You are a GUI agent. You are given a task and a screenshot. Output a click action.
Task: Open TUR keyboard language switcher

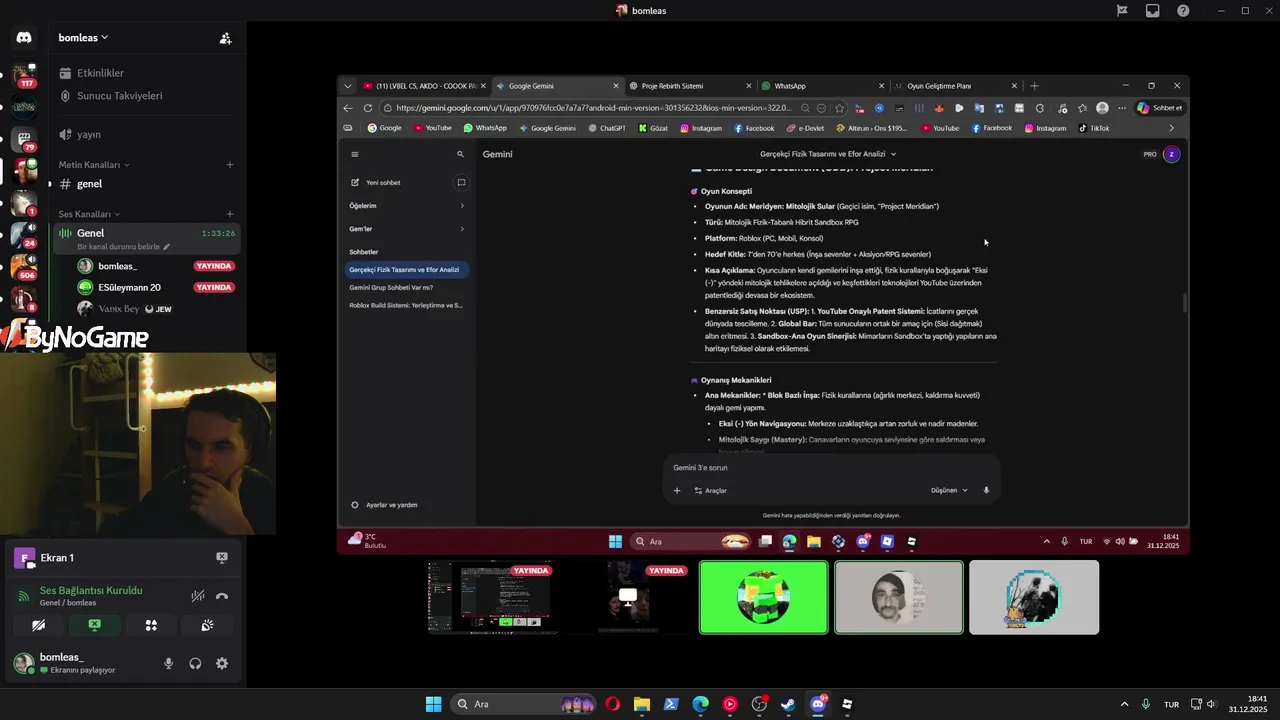click(1171, 704)
